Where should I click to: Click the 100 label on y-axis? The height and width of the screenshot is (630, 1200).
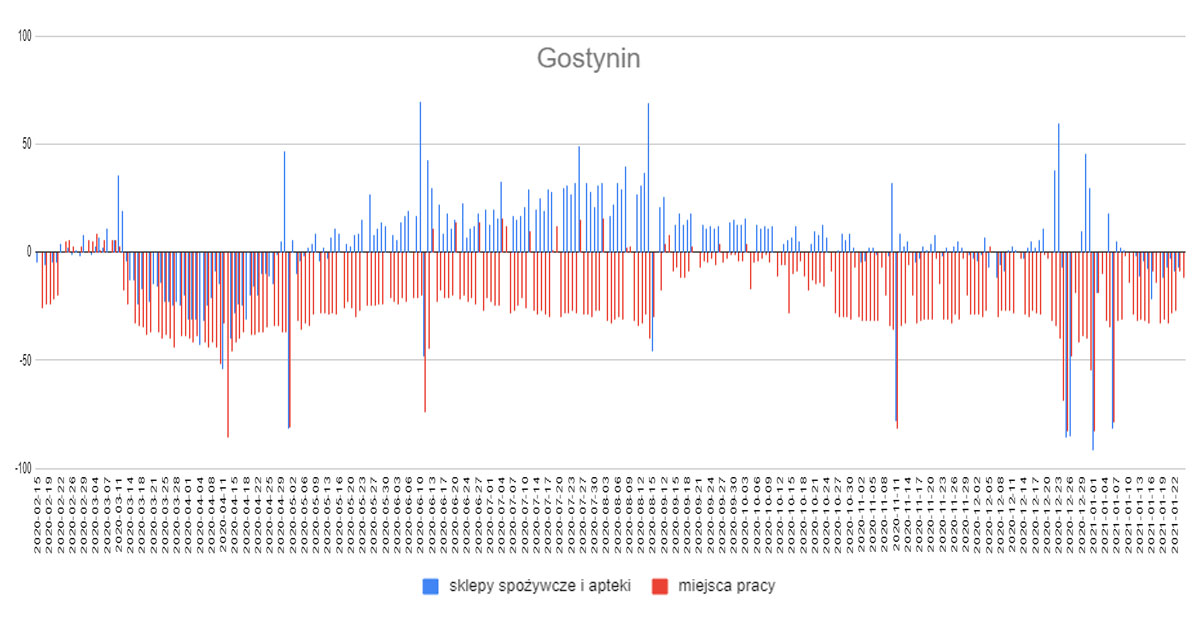pos(25,37)
